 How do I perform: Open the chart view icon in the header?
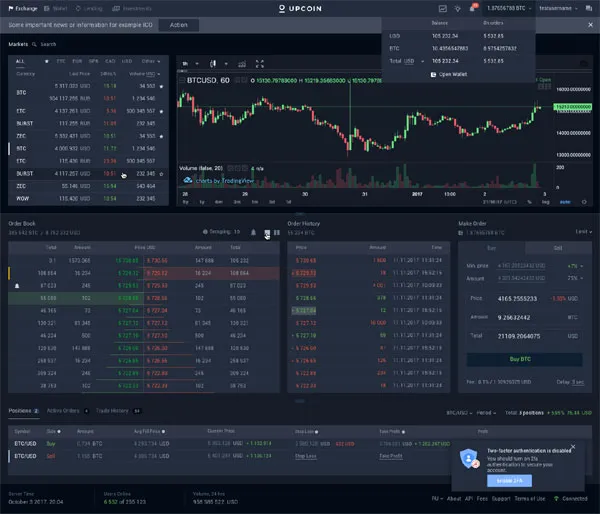tap(443, 8)
